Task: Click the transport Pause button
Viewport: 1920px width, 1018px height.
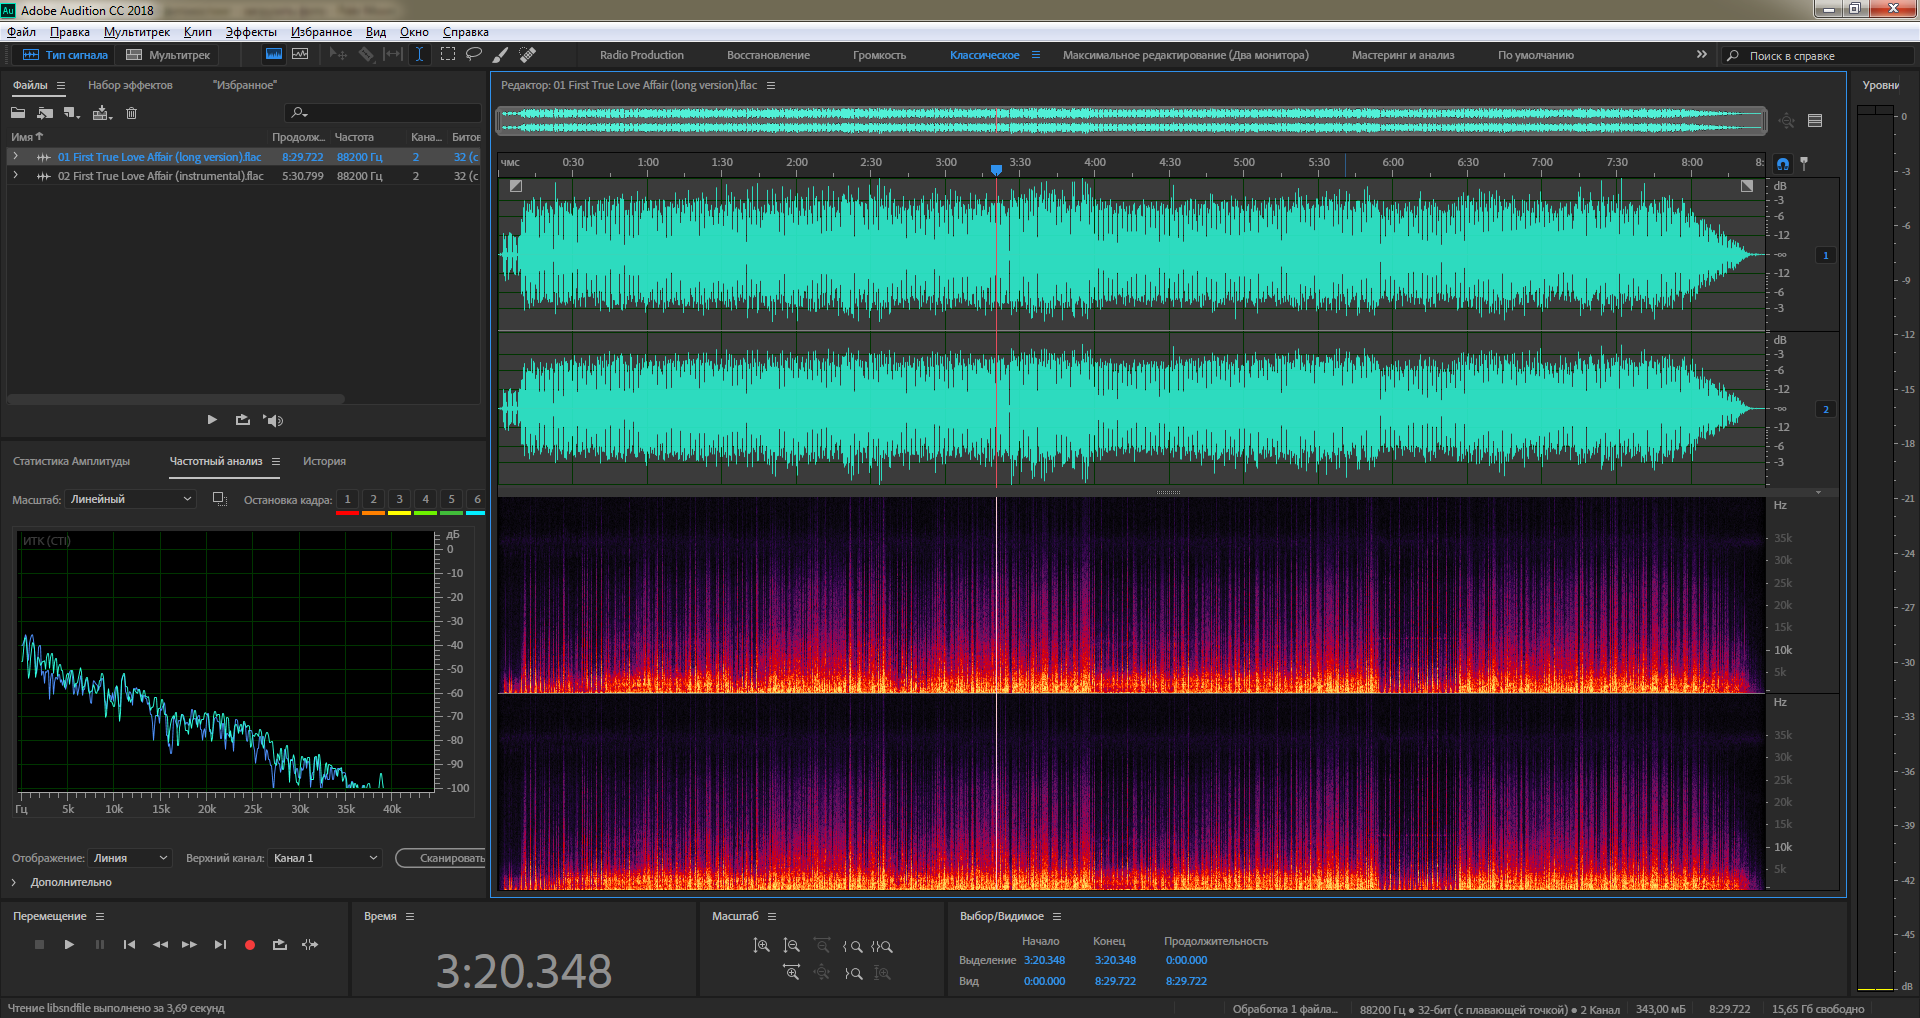Action: [x=99, y=944]
